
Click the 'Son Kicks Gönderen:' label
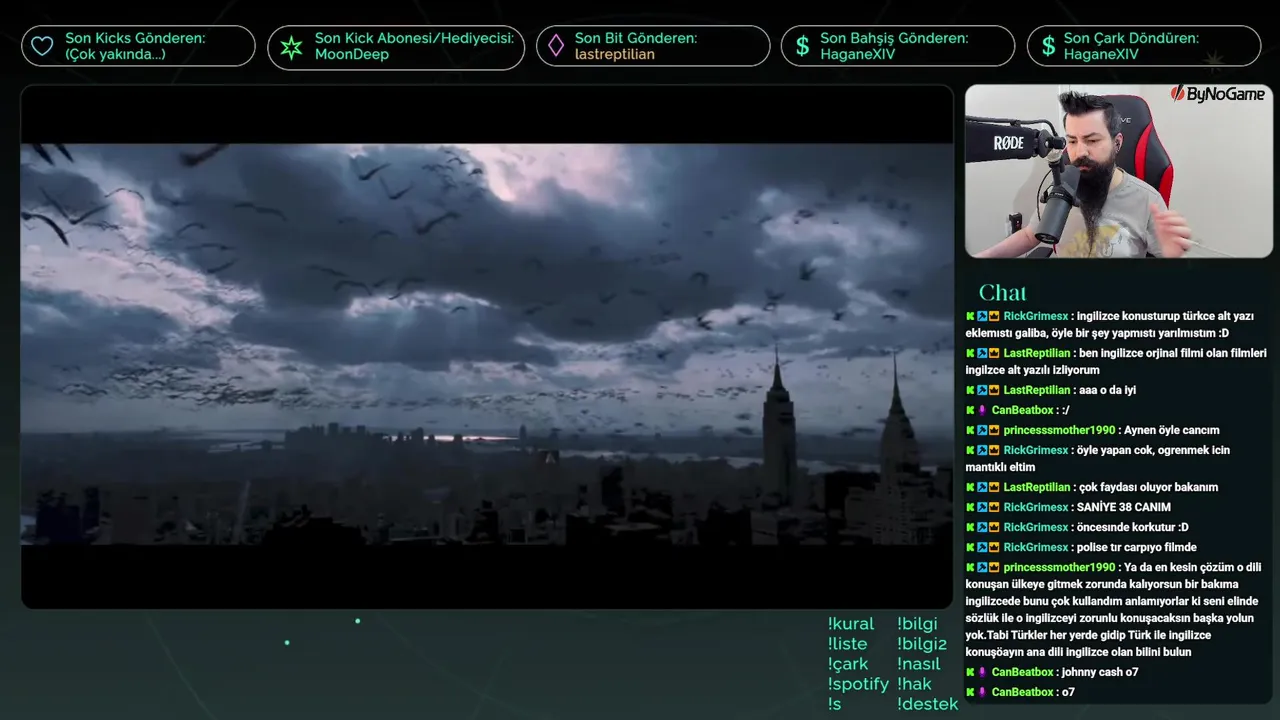[x=135, y=38]
